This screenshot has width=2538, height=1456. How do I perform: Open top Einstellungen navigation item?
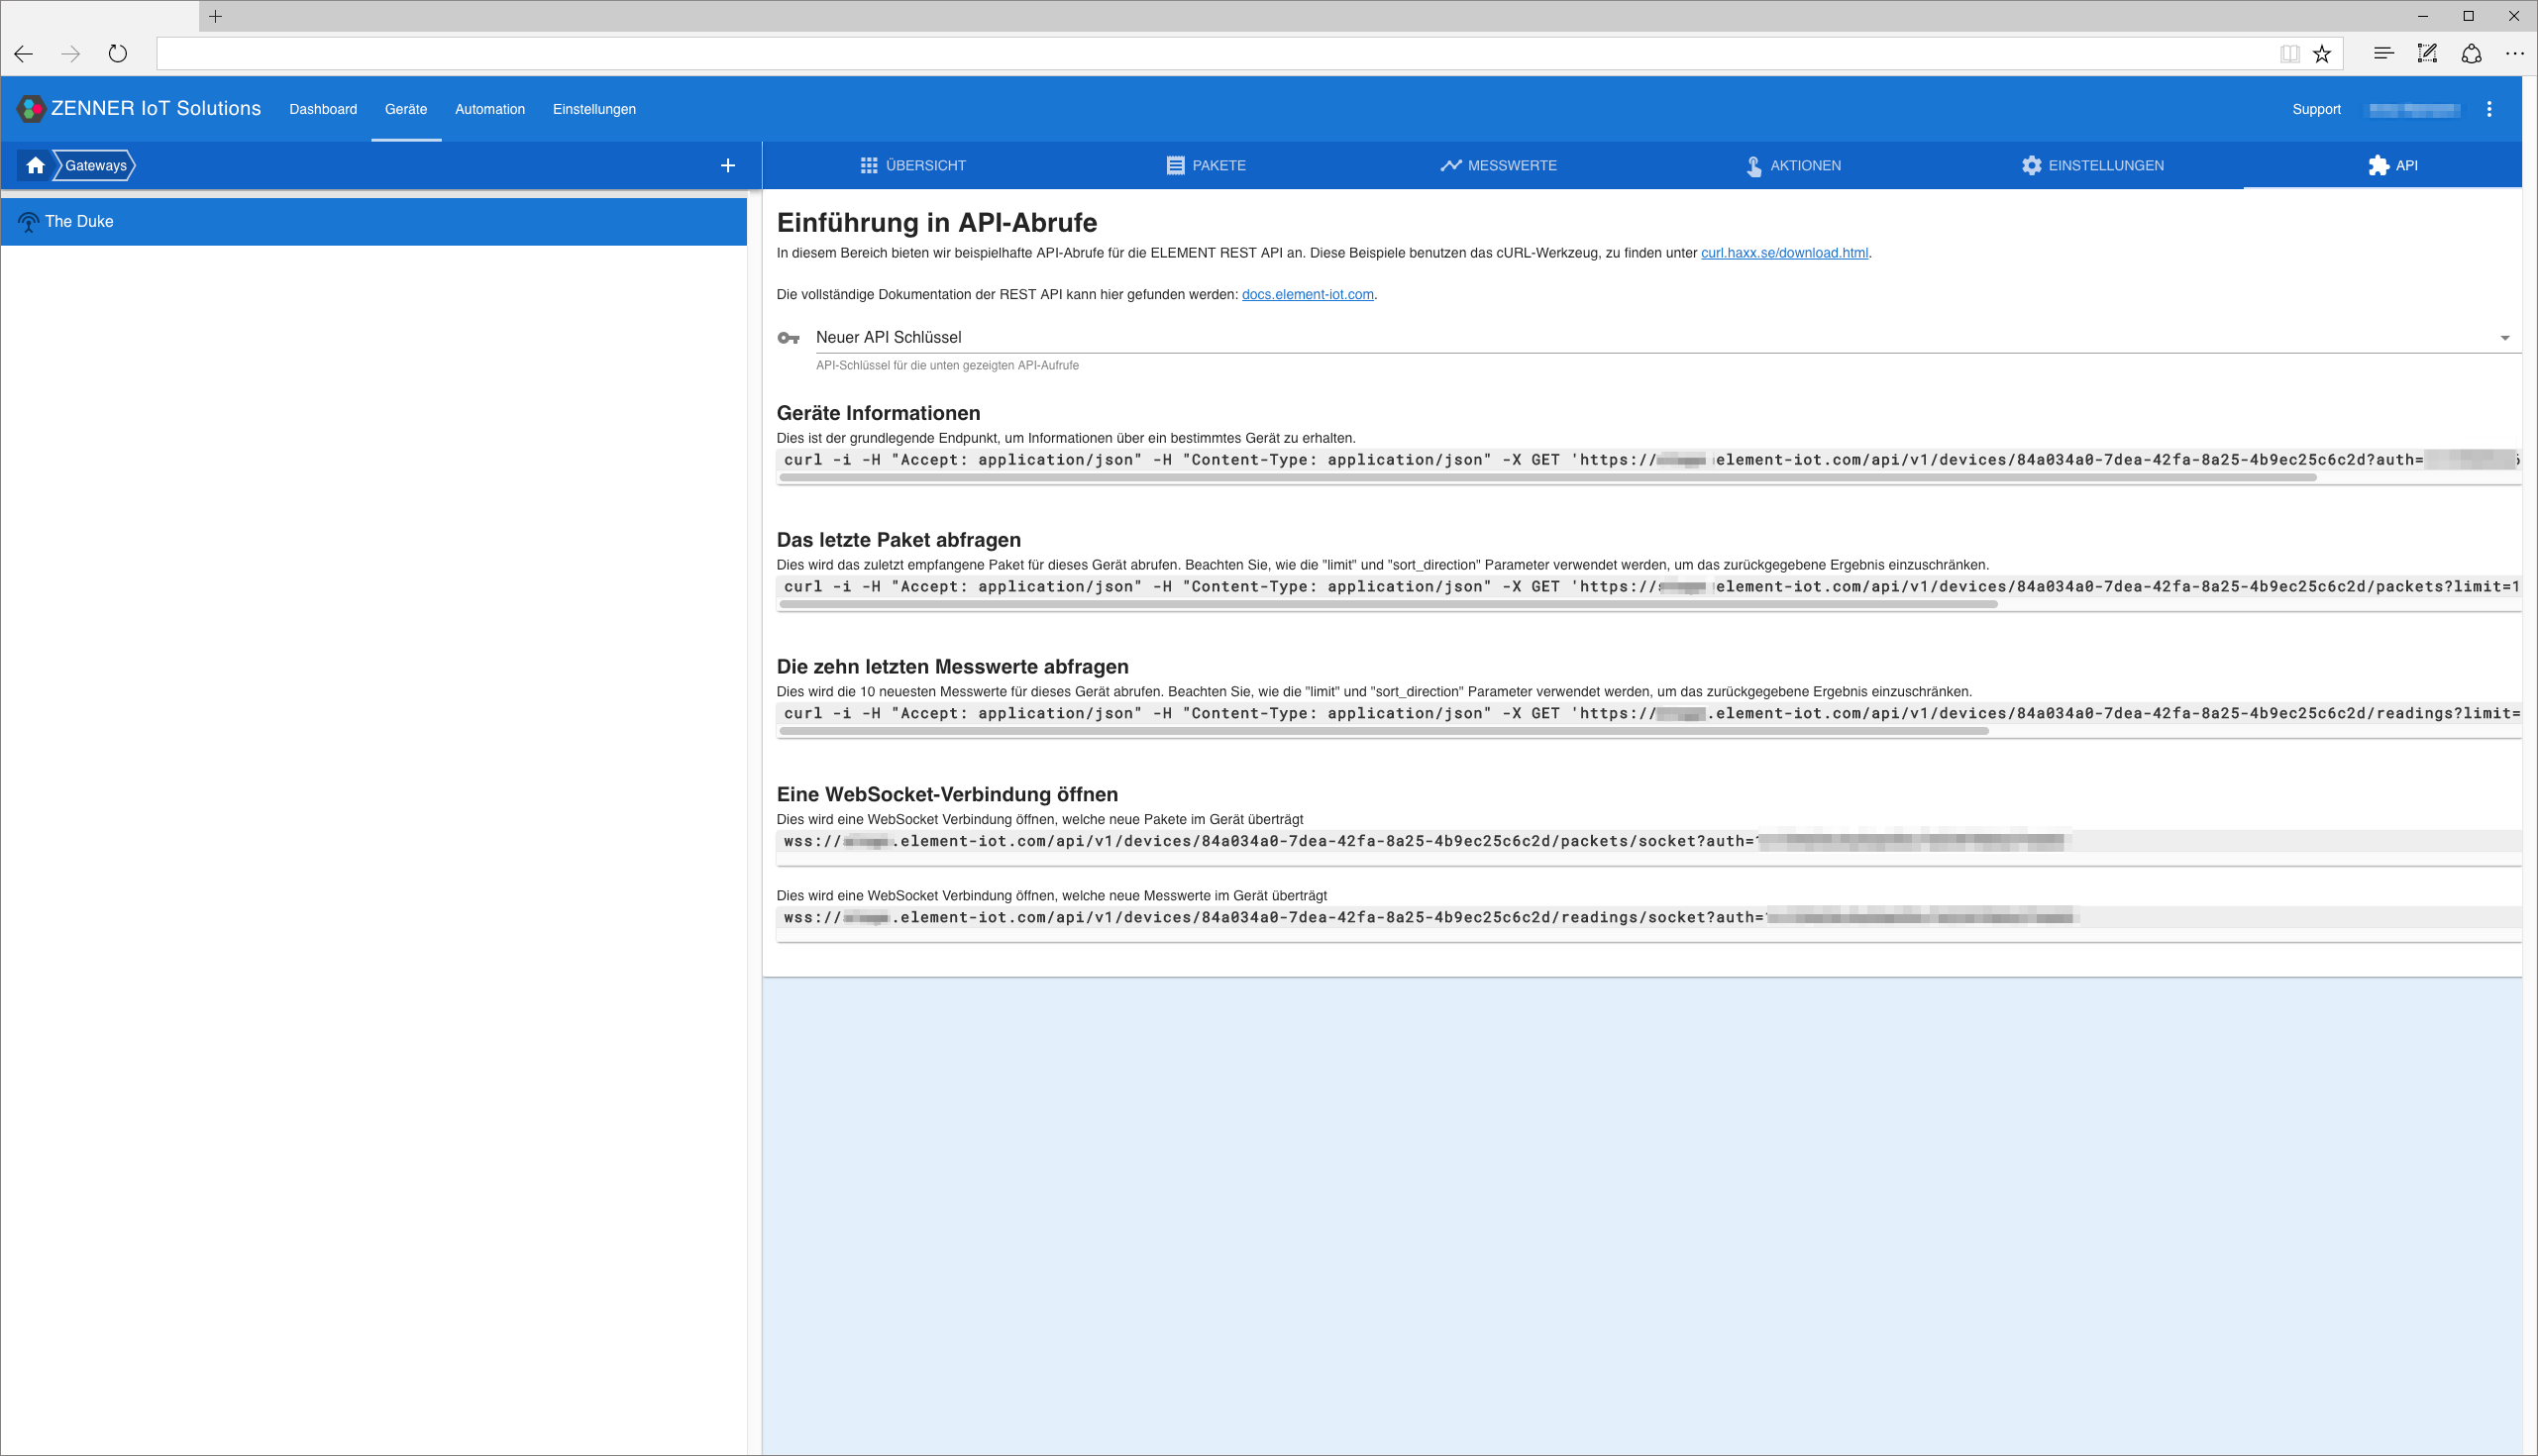pyautogui.click(x=594, y=109)
